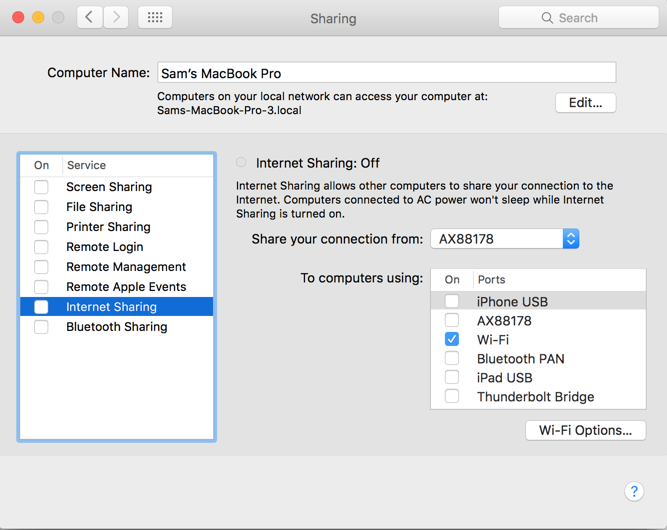Click the forward navigation arrow
Image resolution: width=667 pixels, height=530 pixels.
click(x=117, y=17)
